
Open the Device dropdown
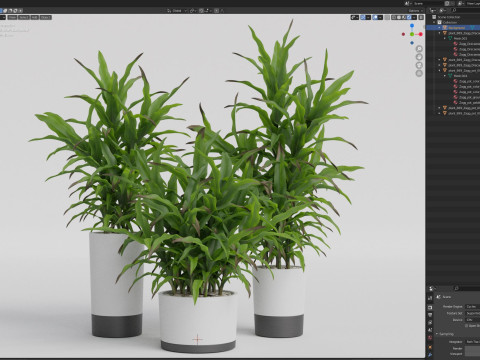tap(472, 320)
